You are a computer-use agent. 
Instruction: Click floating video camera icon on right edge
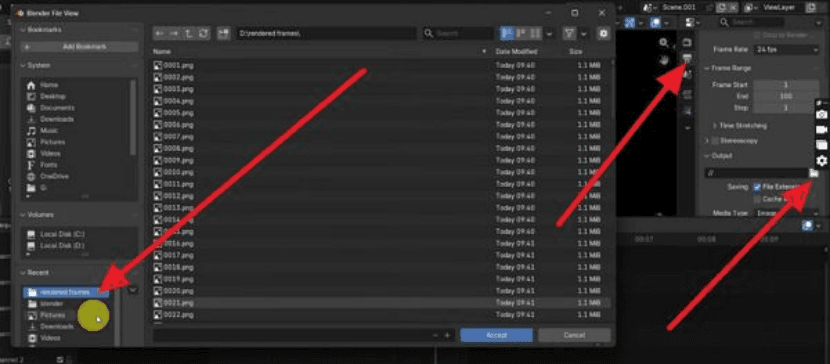click(x=822, y=130)
